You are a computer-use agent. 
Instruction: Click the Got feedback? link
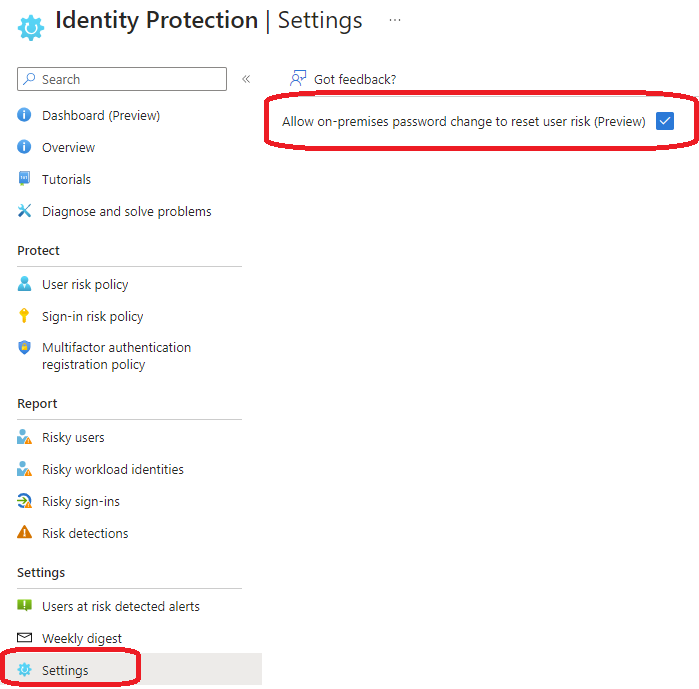(354, 79)
